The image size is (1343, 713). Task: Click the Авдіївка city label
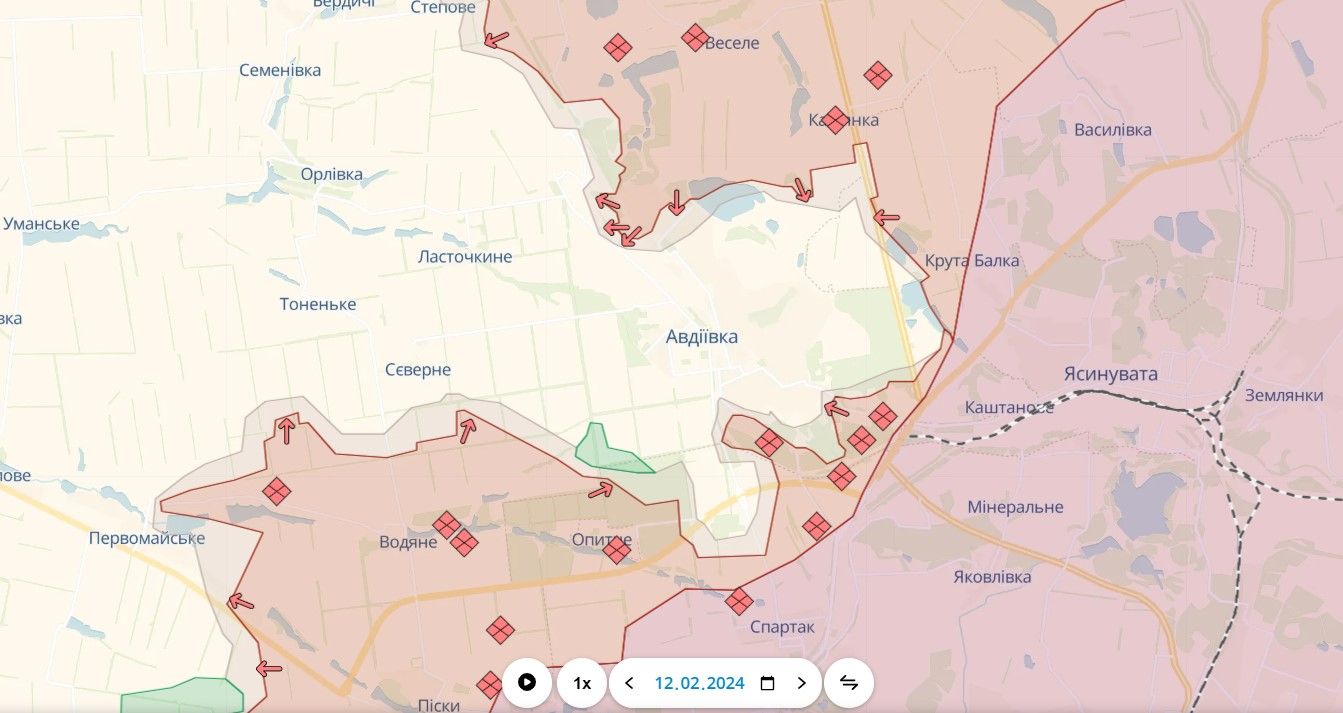tap(702, 337)
